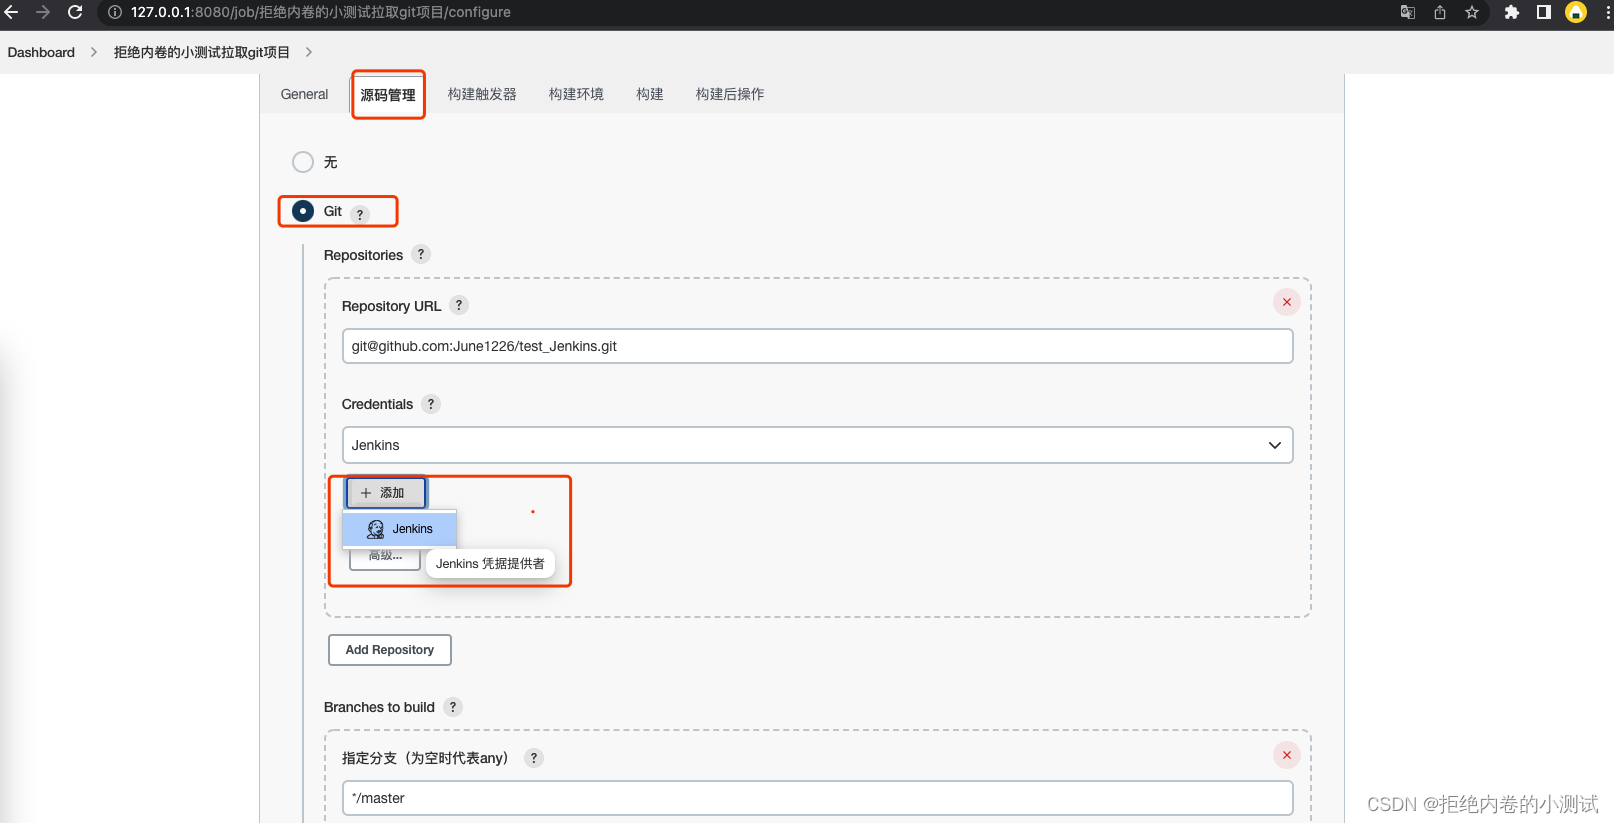The height and width of the screenshot is (823, 1614).
Task: Click the Jenkins icon in the dropdown menu
Action: [x=376, y=529]
